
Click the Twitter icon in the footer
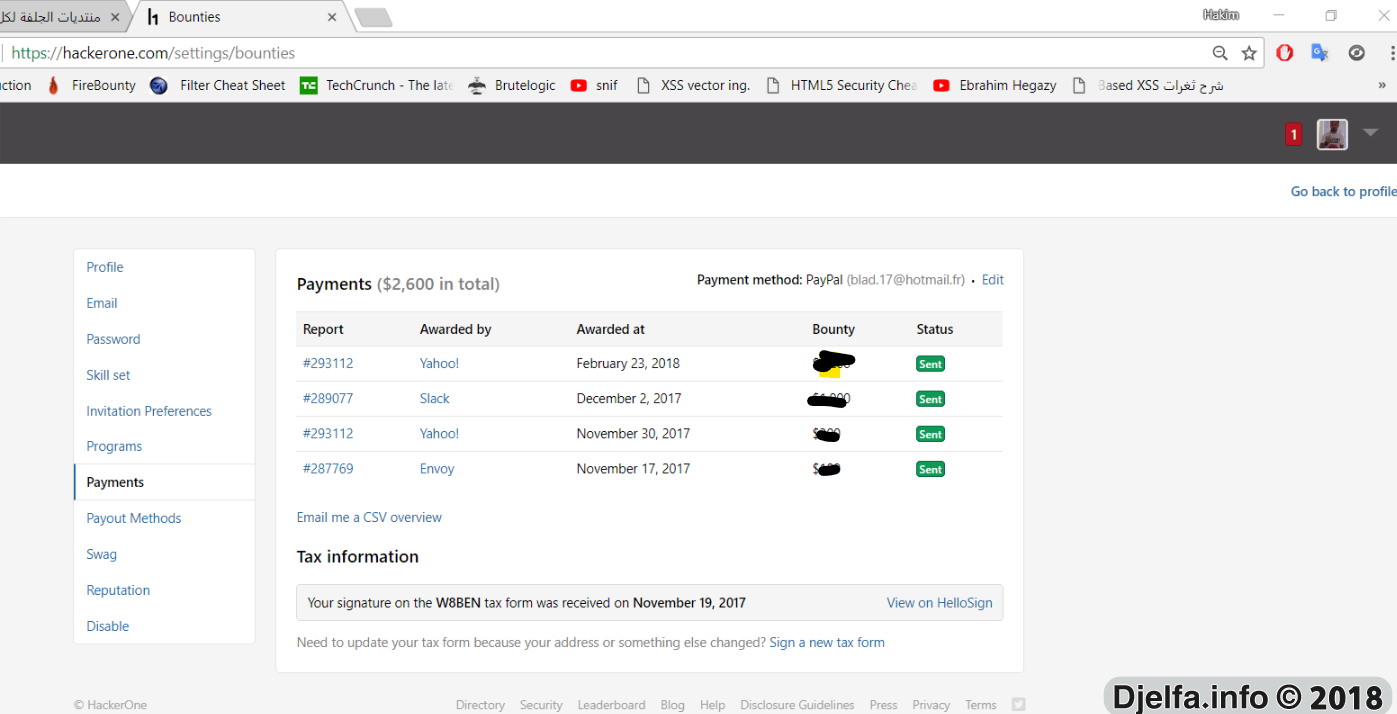pyautogui.click(x=1018, y=704)
